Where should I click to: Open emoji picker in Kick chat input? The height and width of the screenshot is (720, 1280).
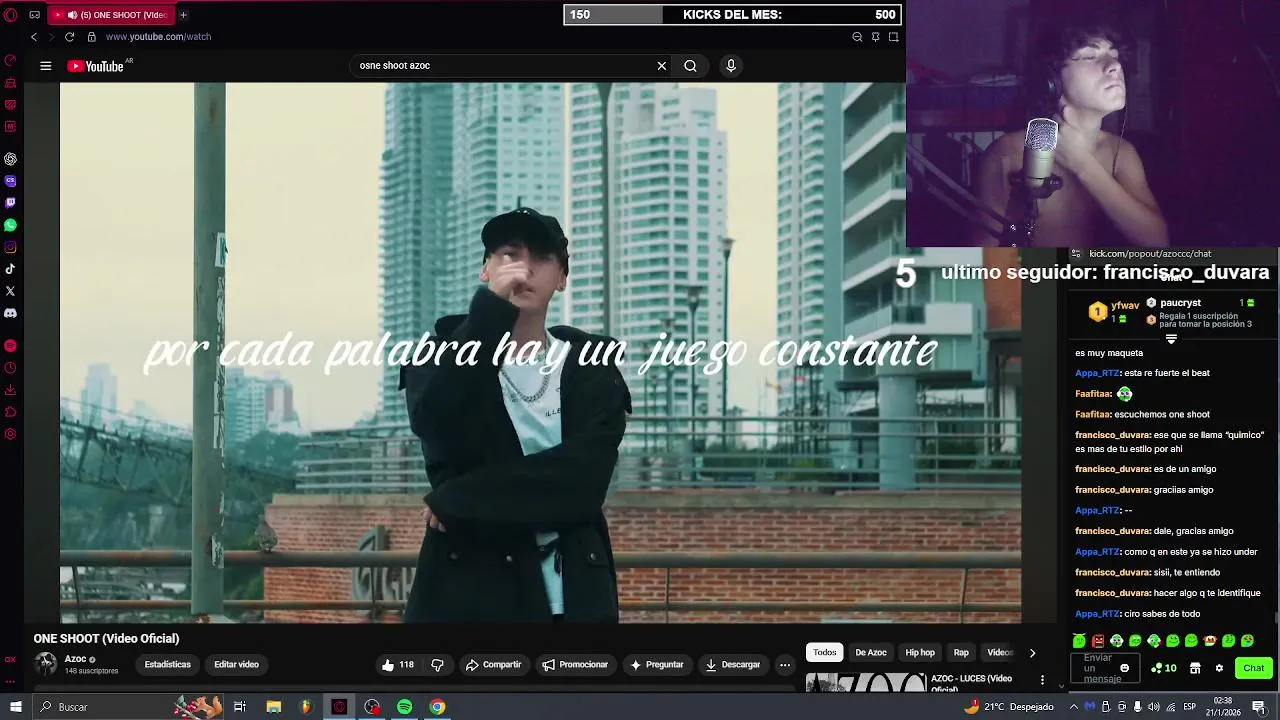(x=1124, y=668)
